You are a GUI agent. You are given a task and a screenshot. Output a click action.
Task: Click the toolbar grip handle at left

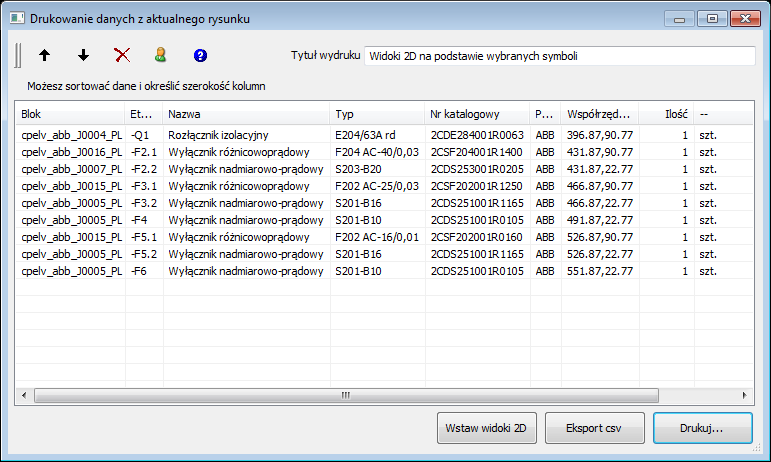18,56
